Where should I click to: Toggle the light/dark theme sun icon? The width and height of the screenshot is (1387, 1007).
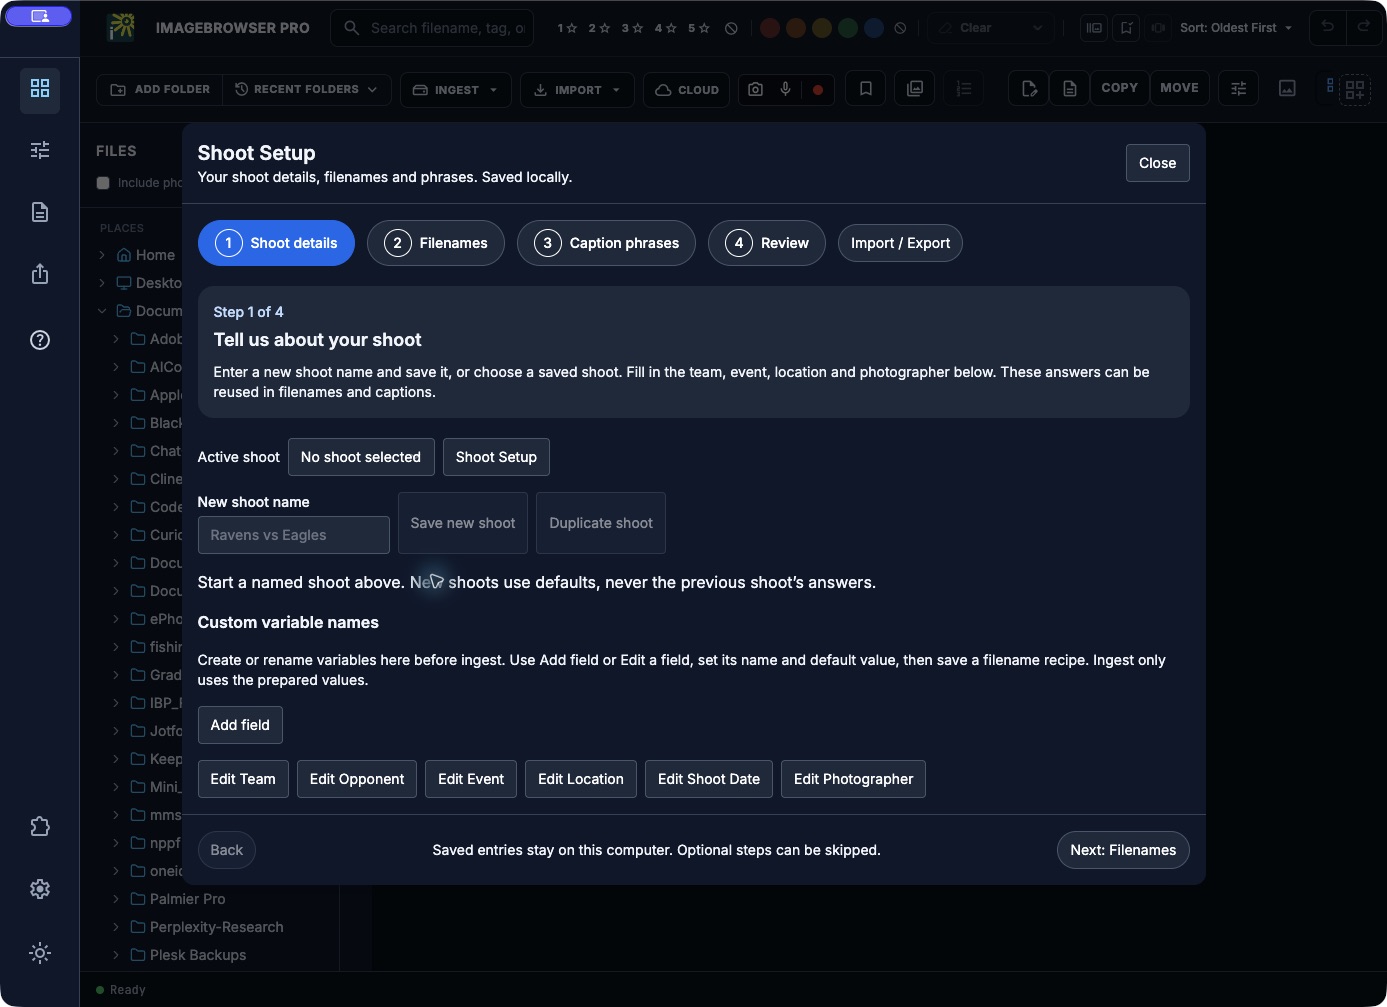pyautogui.click(x=40, y=953)
